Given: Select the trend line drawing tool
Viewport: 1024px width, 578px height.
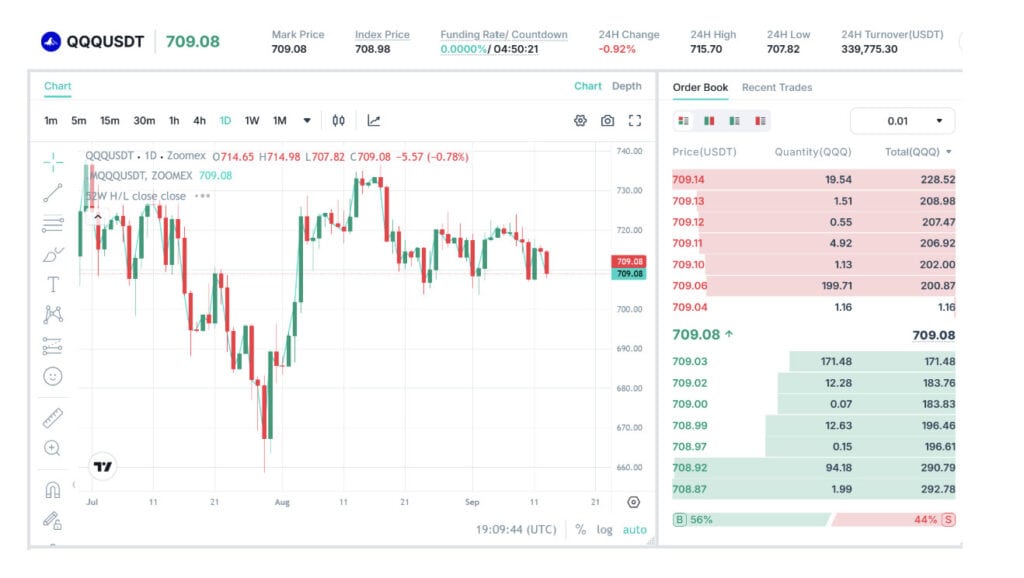Looking at the screenshot, I should click(53, 193).
